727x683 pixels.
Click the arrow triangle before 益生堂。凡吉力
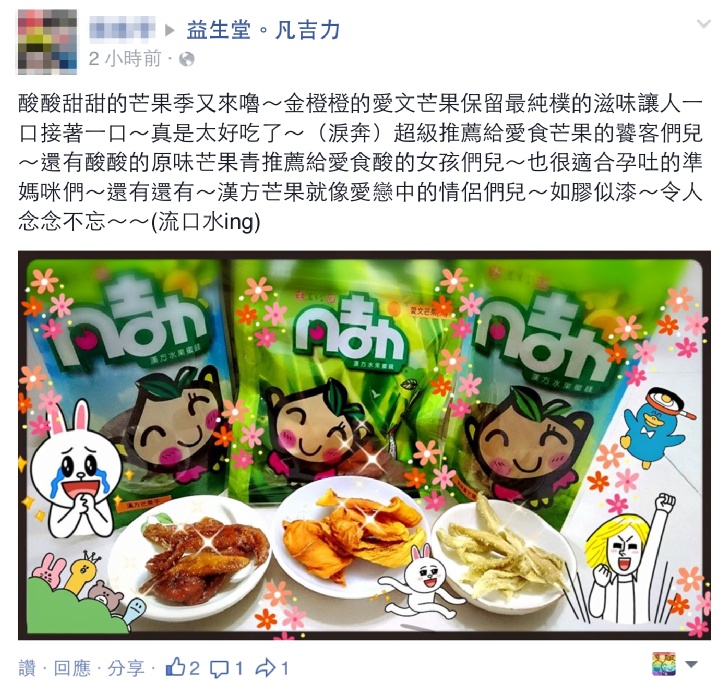pyautogui.click(x=170, y=31)
